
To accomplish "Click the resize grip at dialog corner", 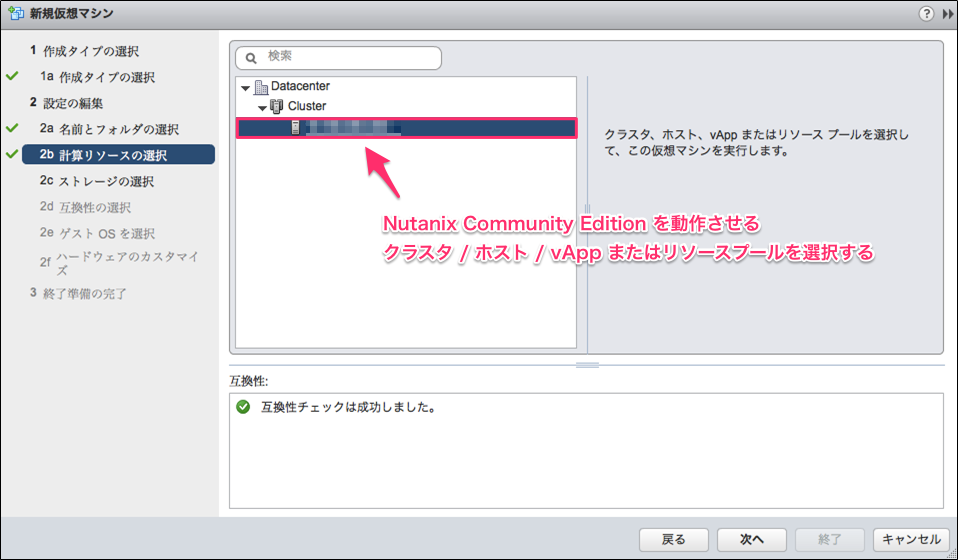I will click(952, 554).
